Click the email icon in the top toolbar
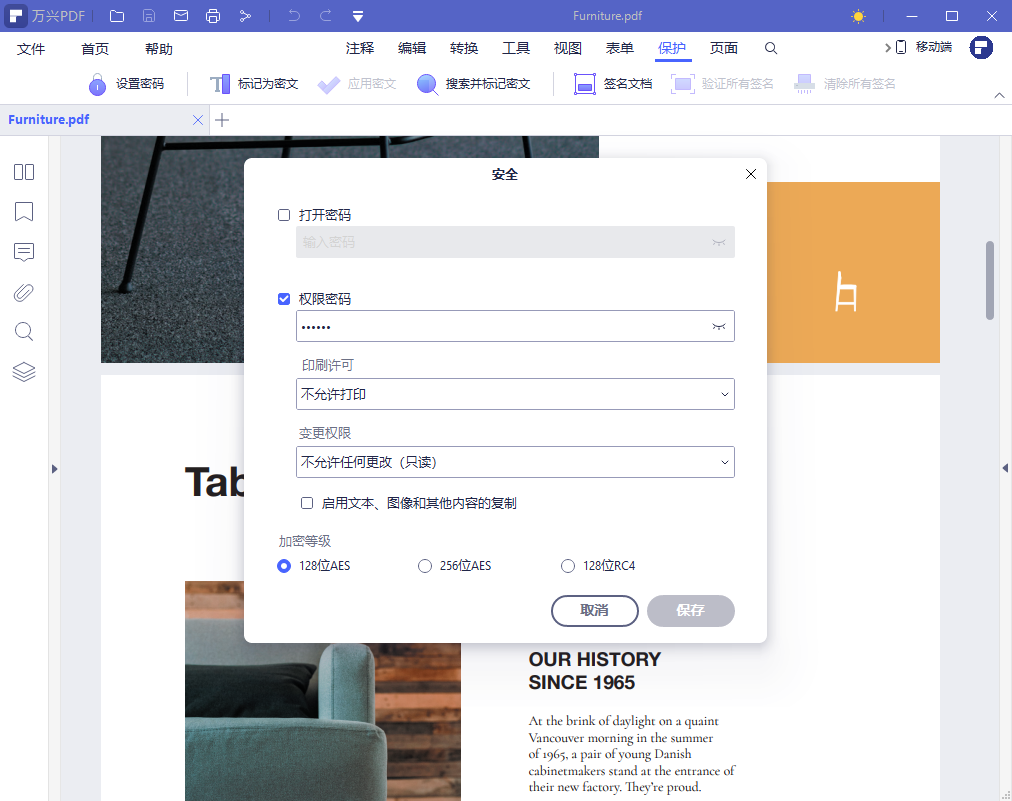This screenshot has width=1012, height=801. (181, 16)
